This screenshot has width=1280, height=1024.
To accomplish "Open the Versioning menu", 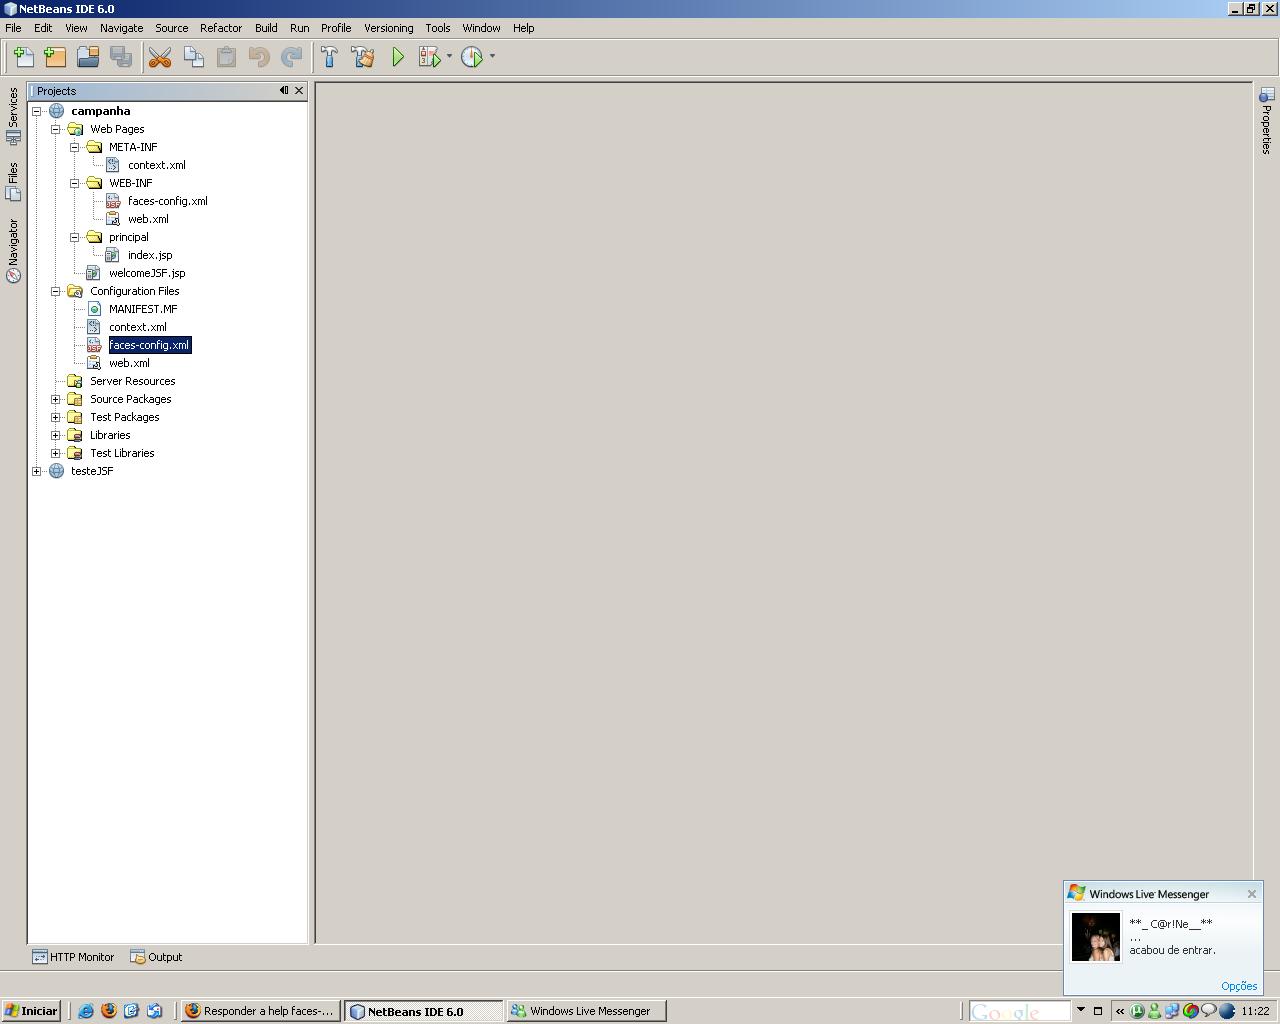I will pos(388,28).
